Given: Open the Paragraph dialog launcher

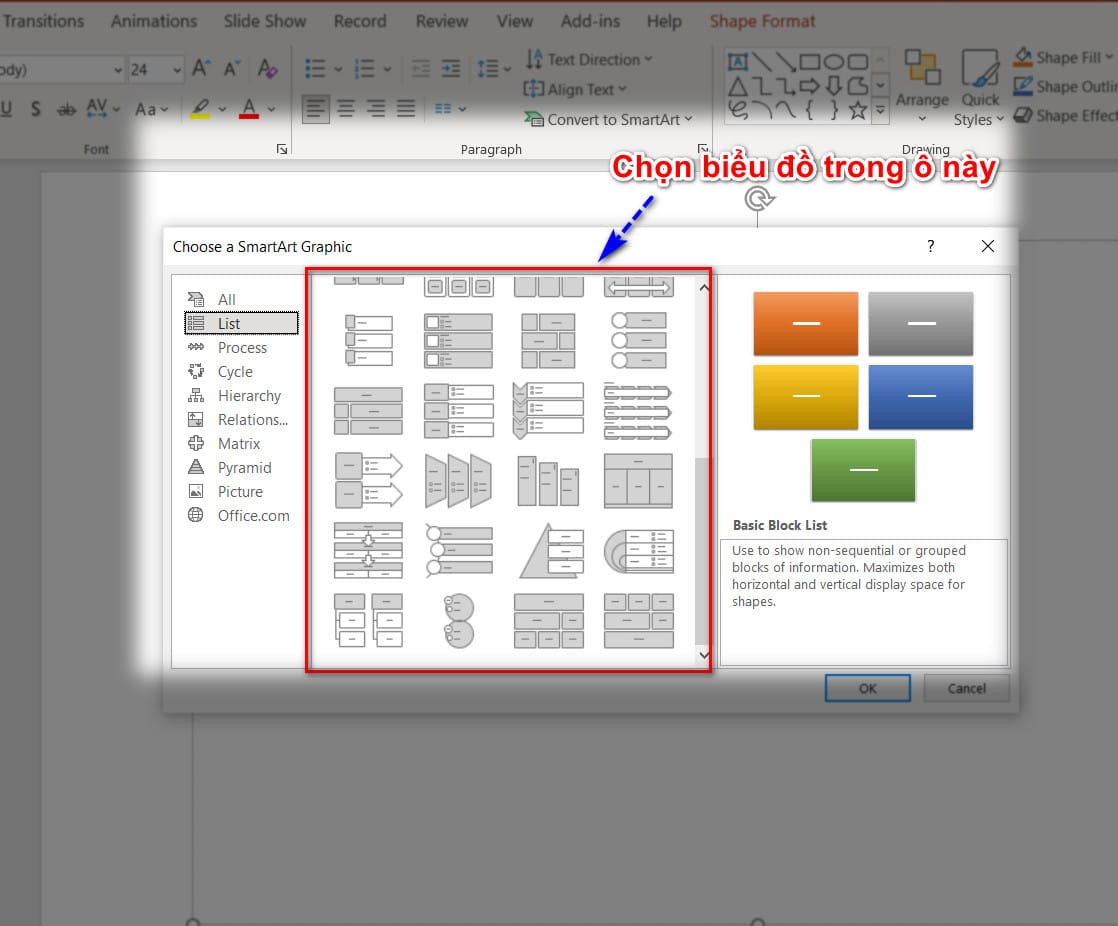Looking at the screenshot, I should click(702, 148).
